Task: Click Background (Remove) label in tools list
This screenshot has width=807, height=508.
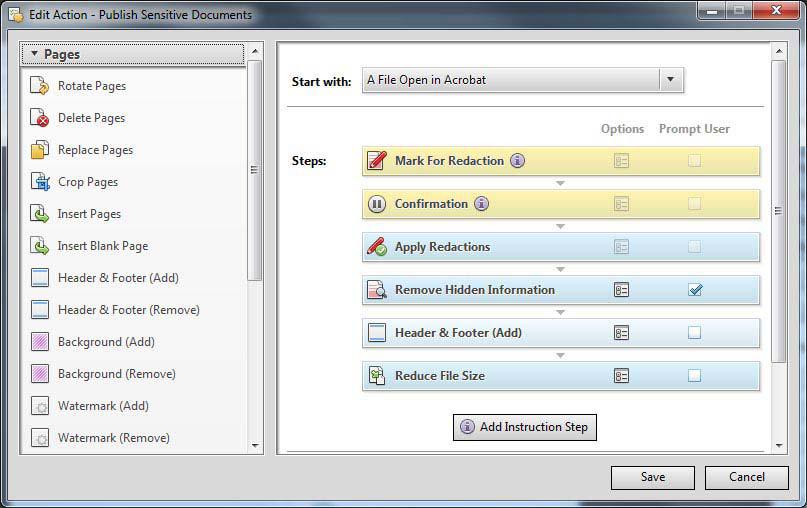Action: 117,374
